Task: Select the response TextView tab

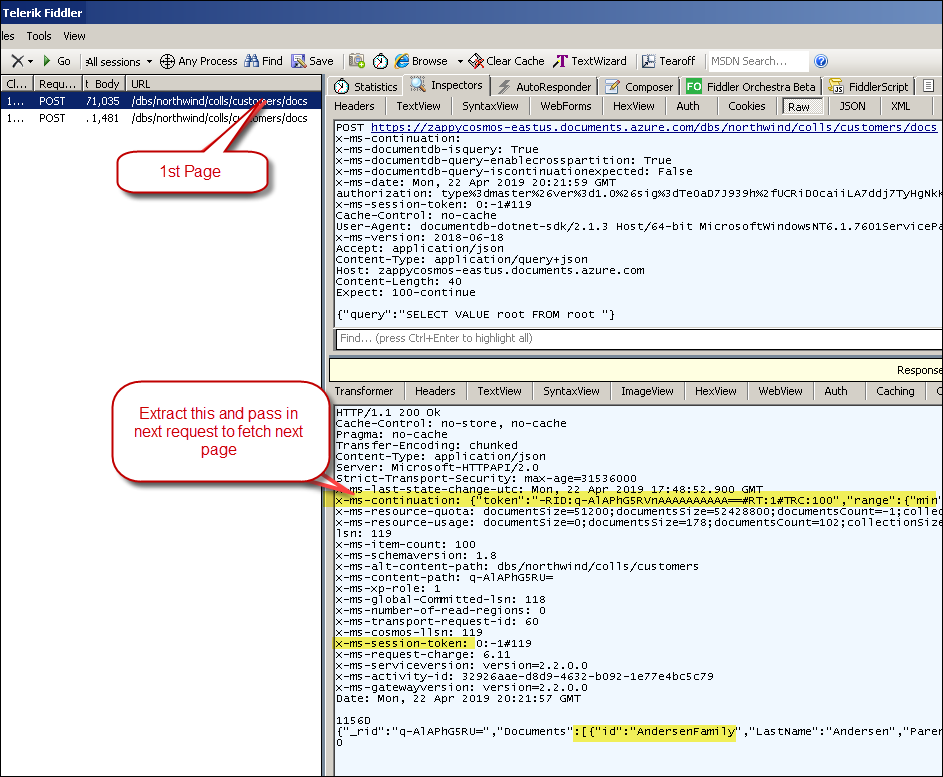Action: pos(499,392)
